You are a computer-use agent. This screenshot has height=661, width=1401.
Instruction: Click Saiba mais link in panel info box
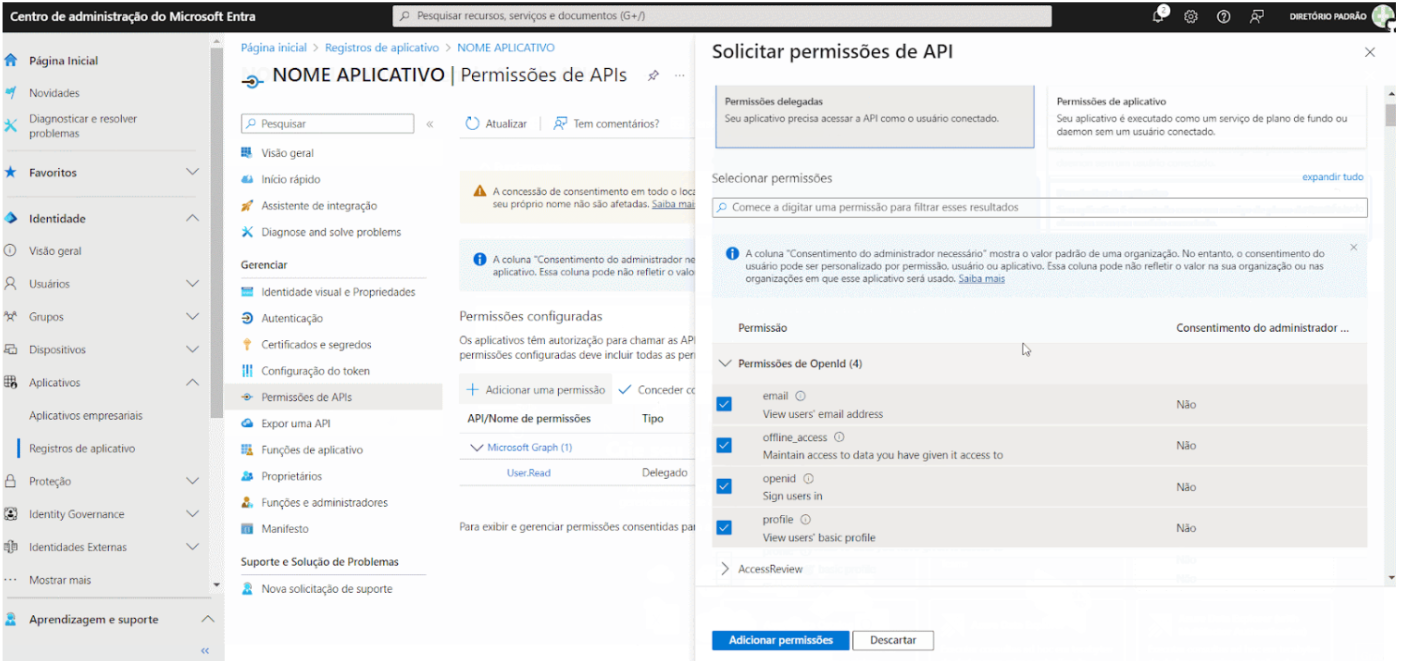[981, 279]
